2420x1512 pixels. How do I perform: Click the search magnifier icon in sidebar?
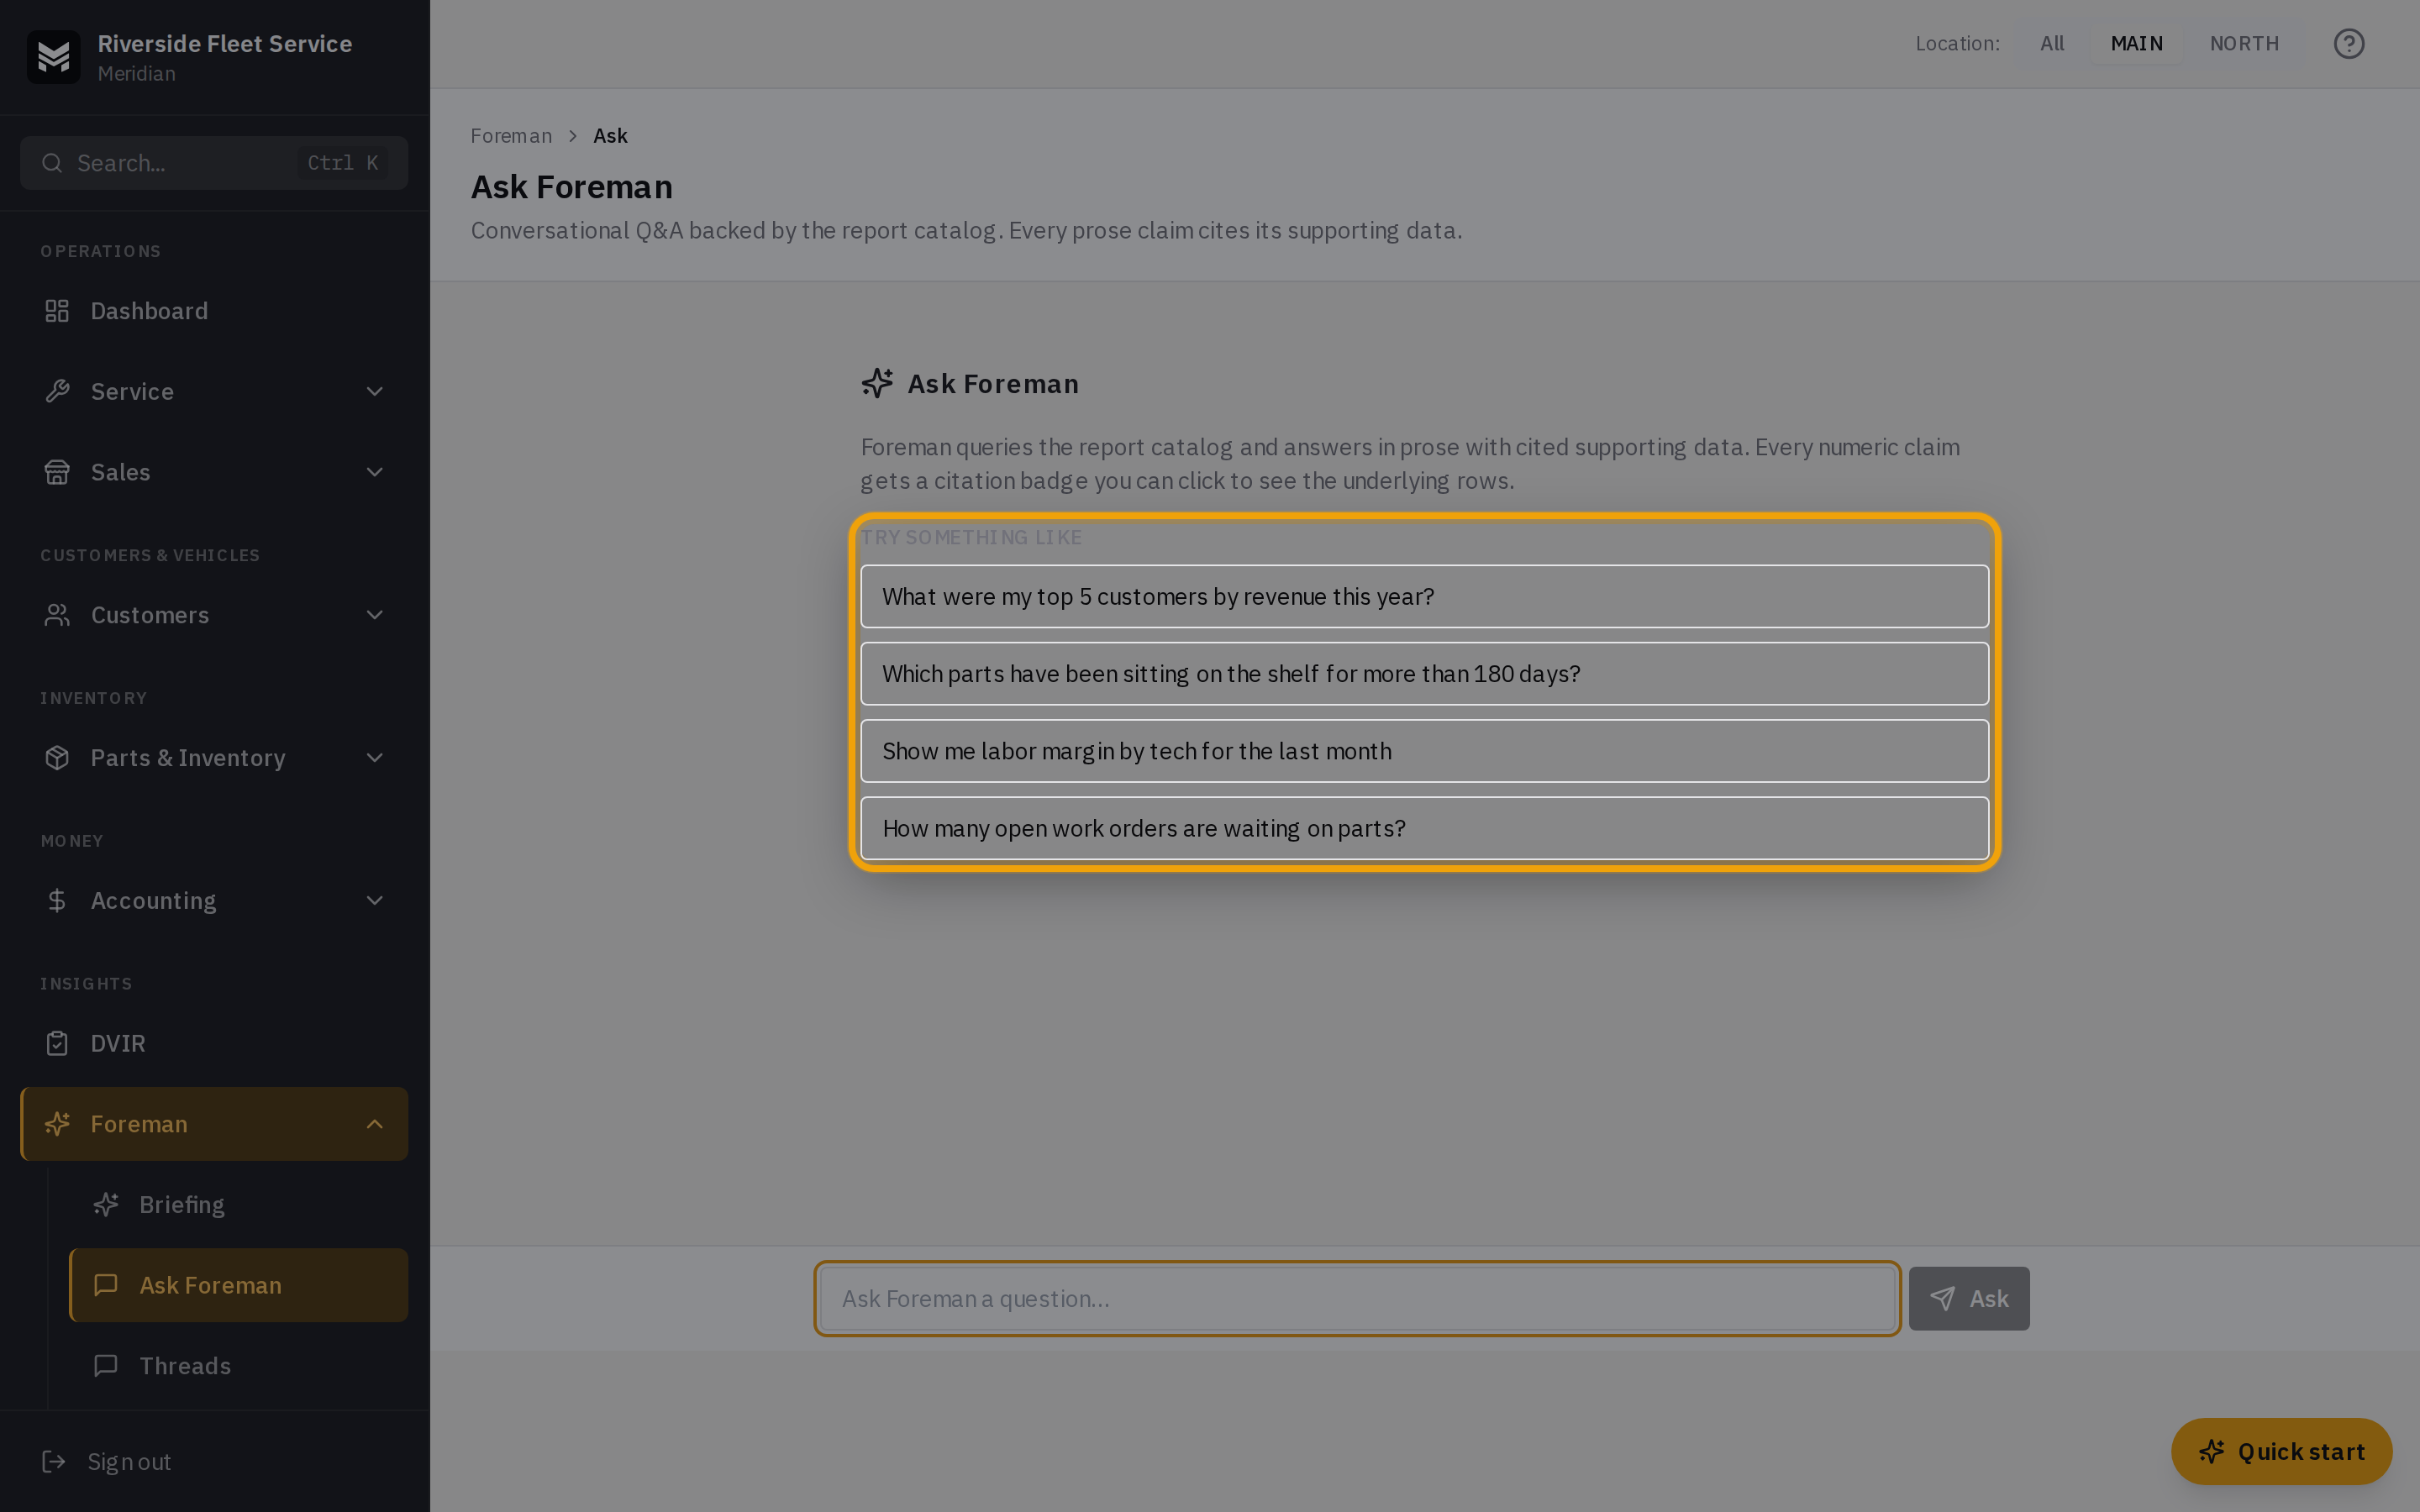pos(52,163)
